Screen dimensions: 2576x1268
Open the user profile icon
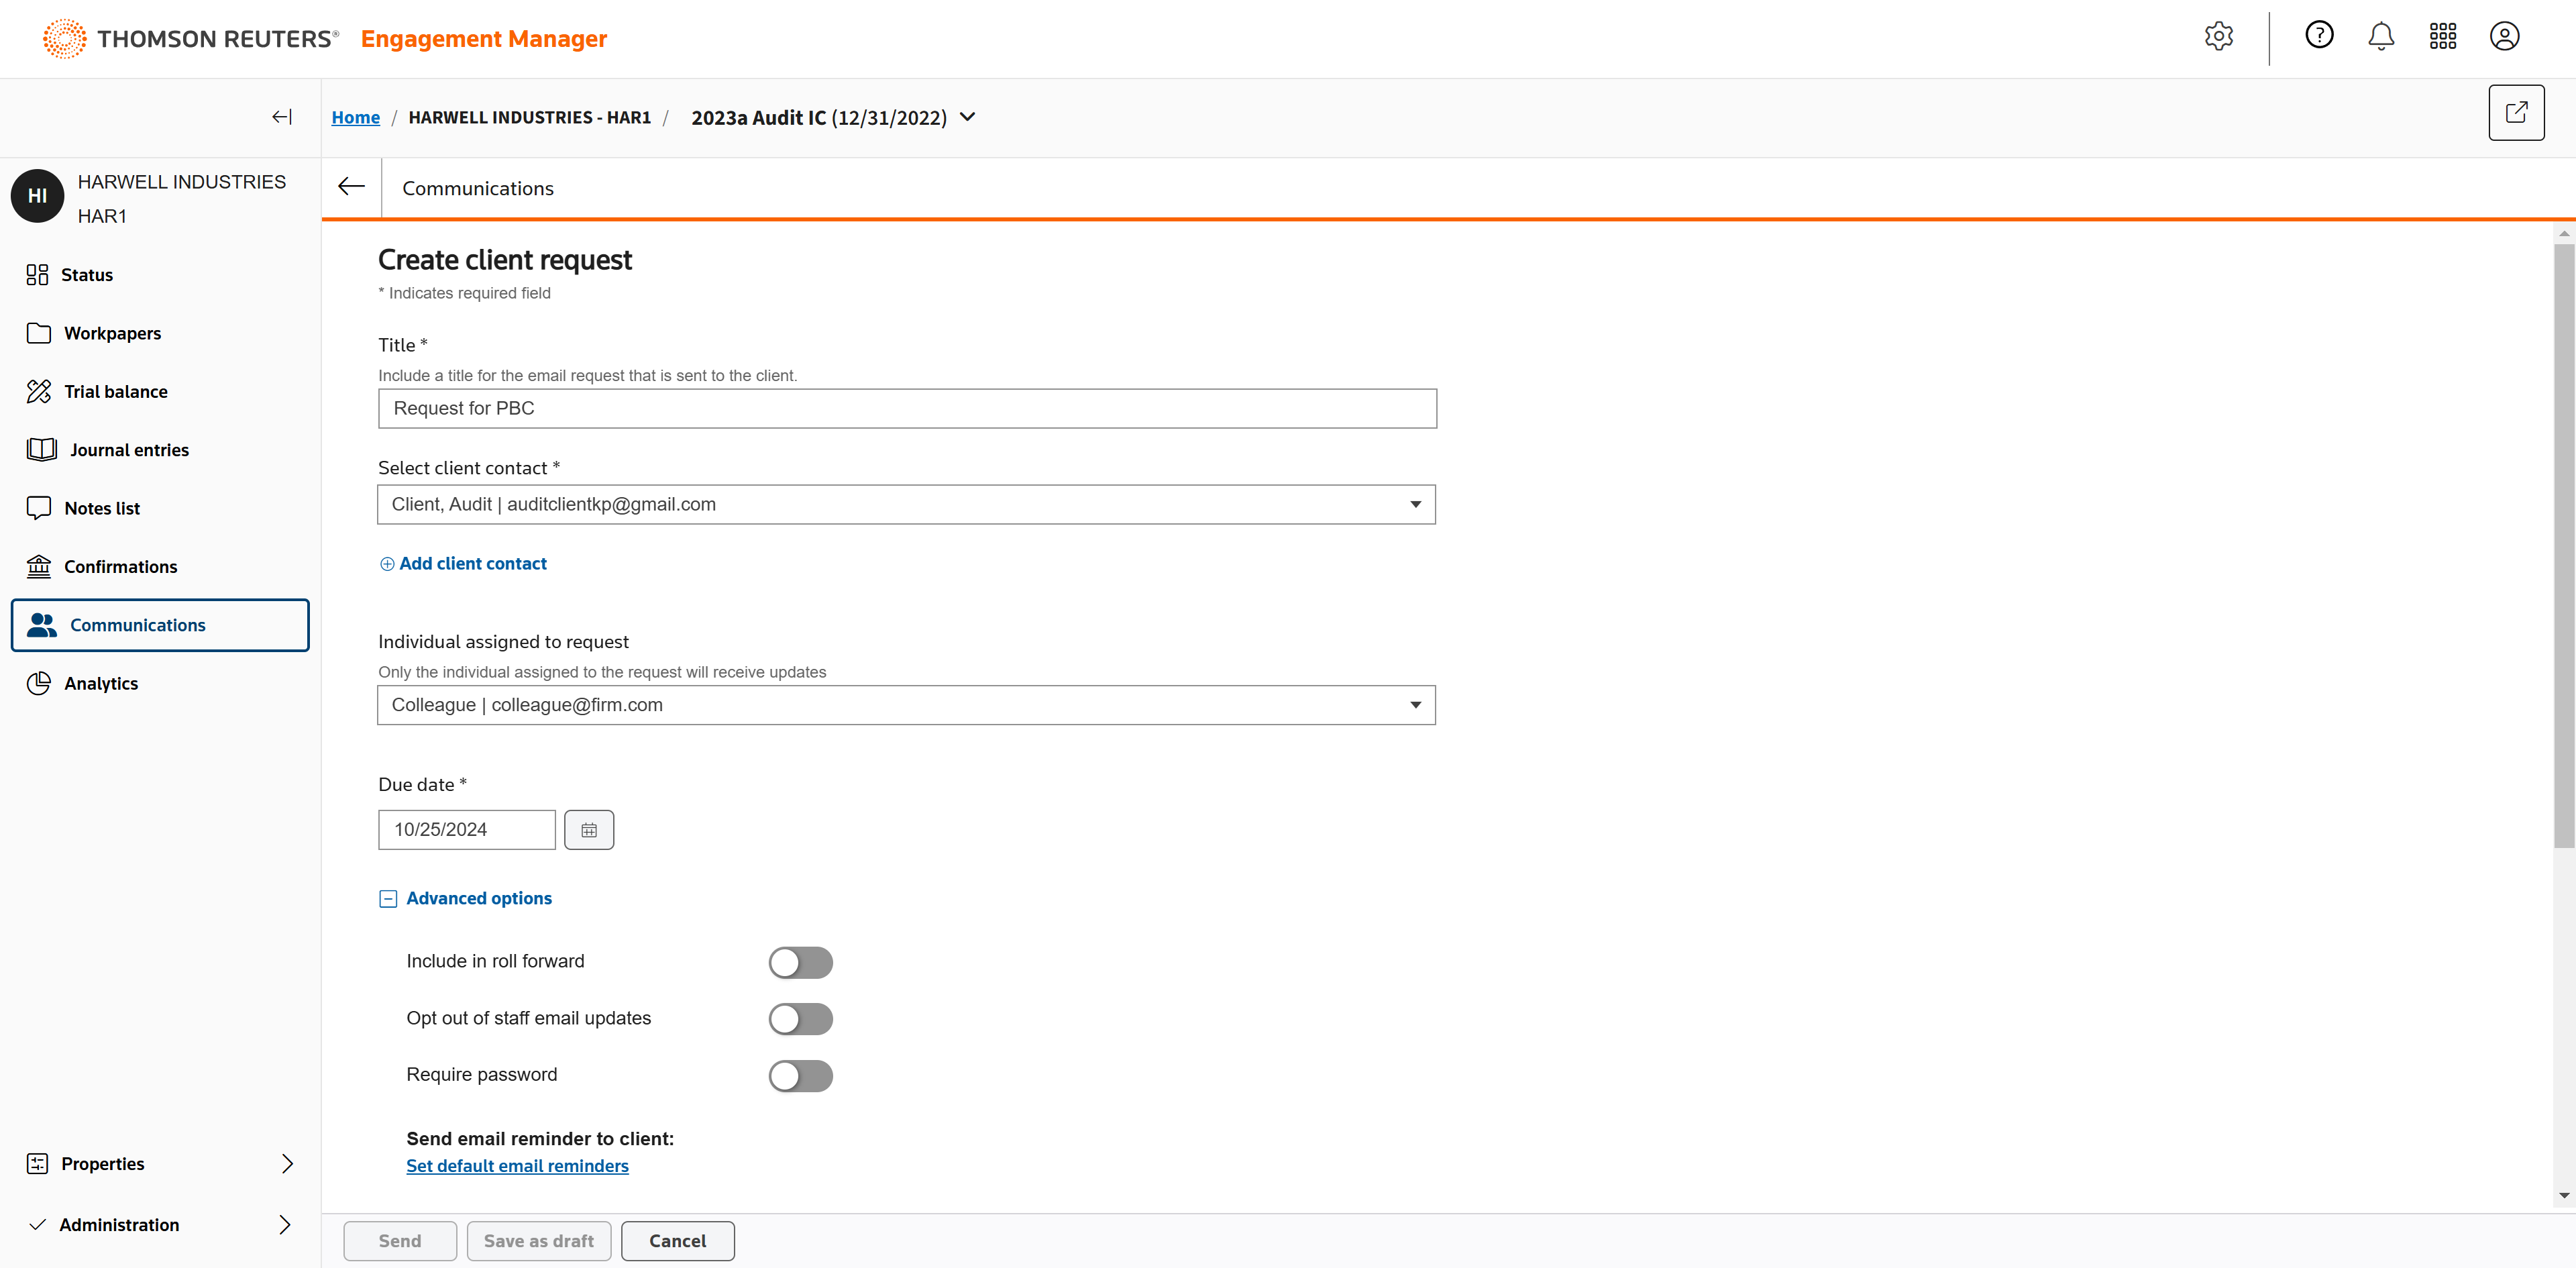(x=2504, y=37)
